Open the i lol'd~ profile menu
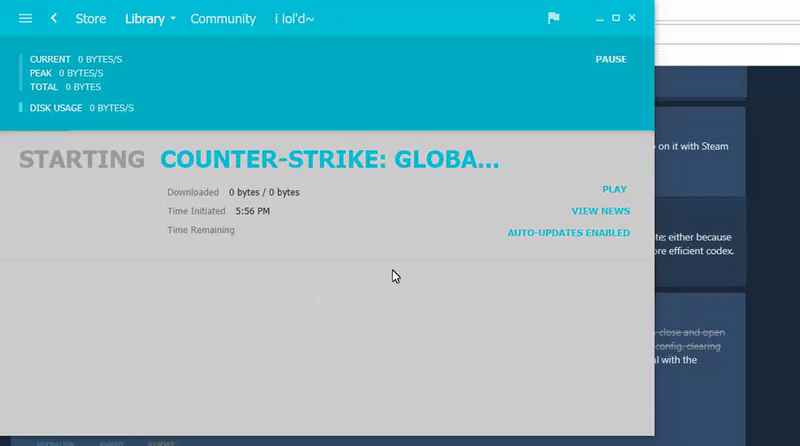 tap(294, 19)
